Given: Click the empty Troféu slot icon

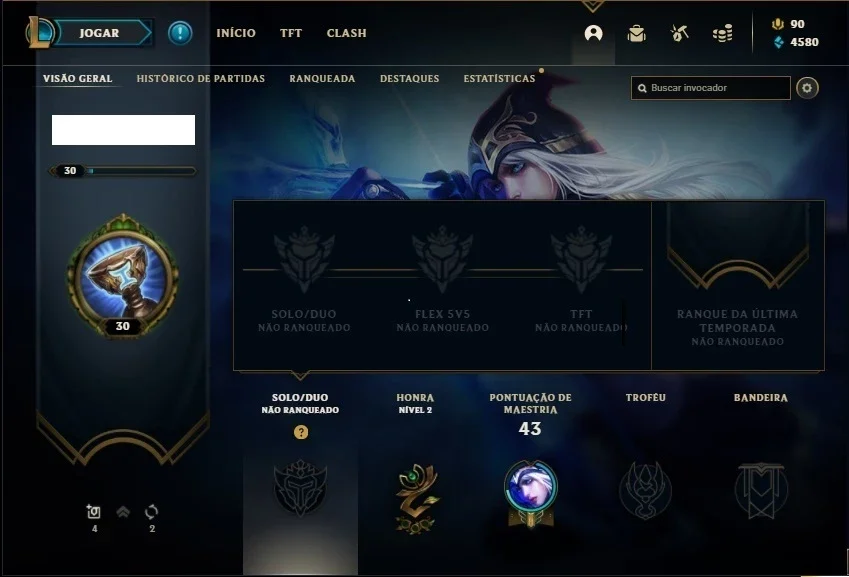Looking at the screenshot, I should (x=645, y=490).
